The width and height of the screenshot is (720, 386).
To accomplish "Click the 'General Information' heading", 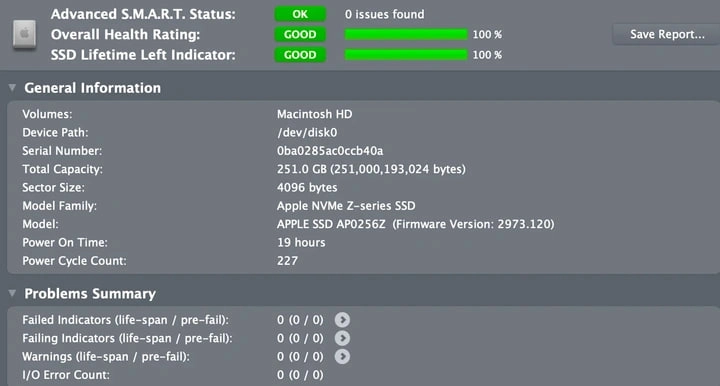I will click(93, 88).
